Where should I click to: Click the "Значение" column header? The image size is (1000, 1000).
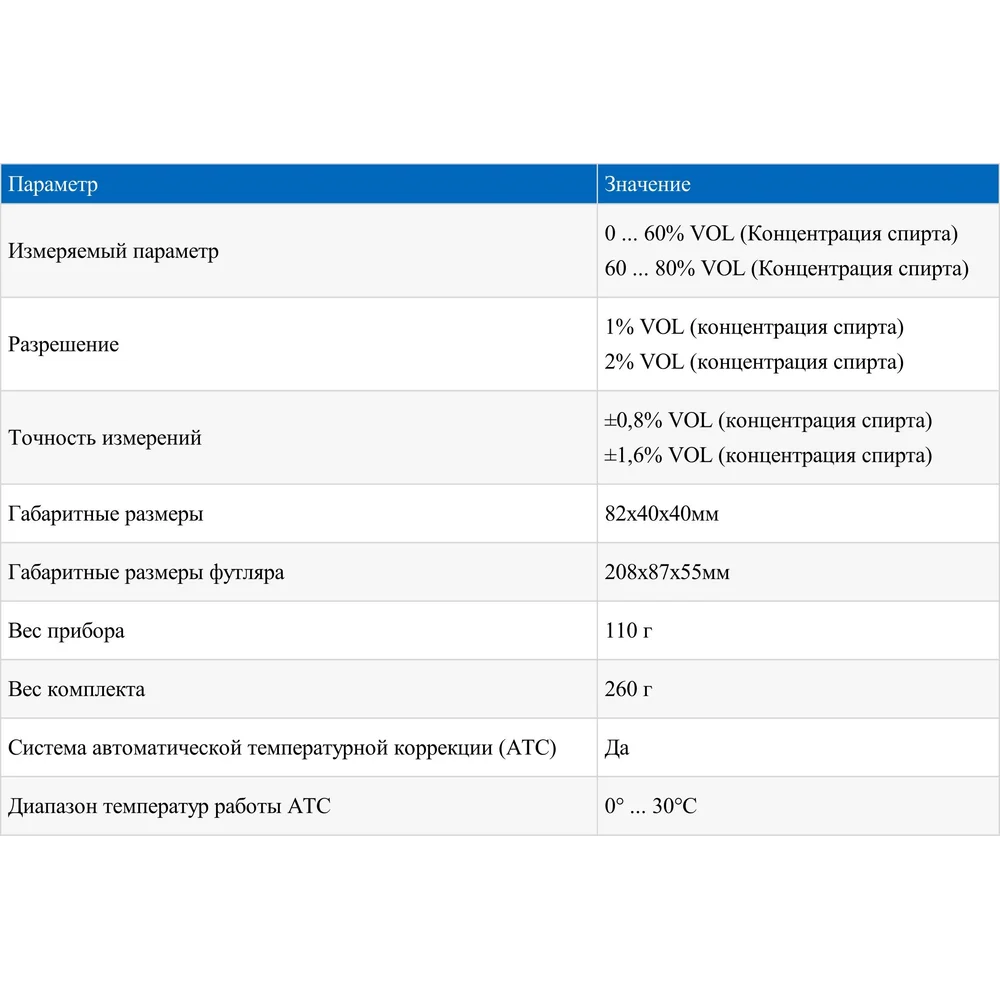(648, 185)
